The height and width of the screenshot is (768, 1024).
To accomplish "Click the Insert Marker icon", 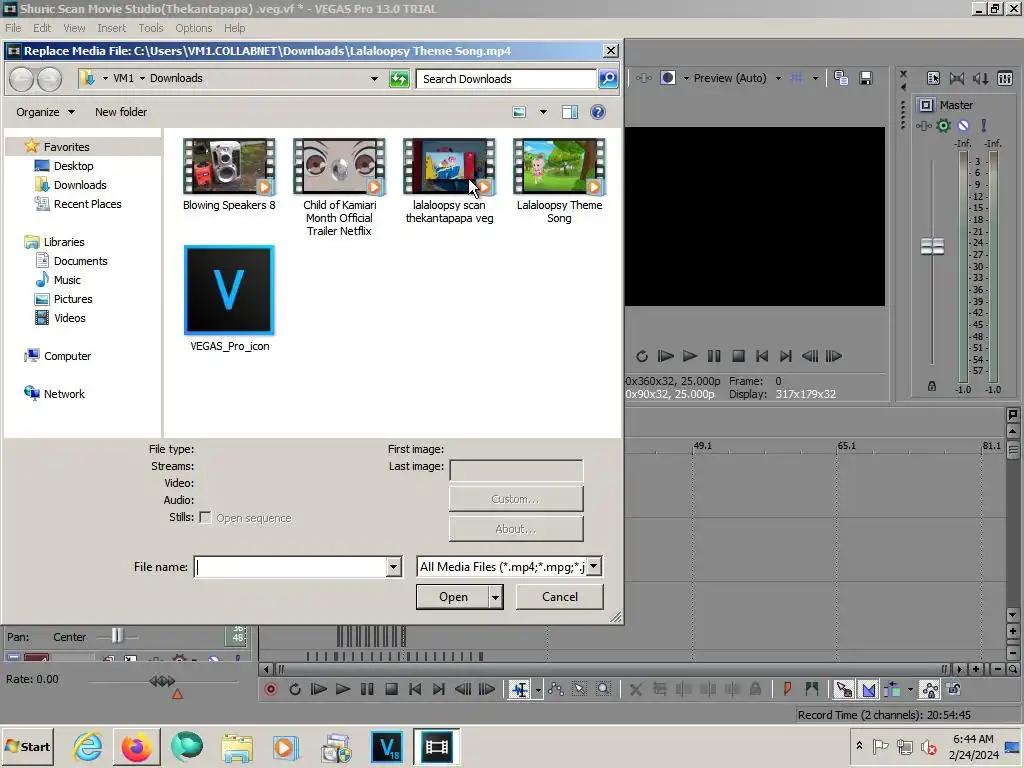I will click(x=788, y=689).
